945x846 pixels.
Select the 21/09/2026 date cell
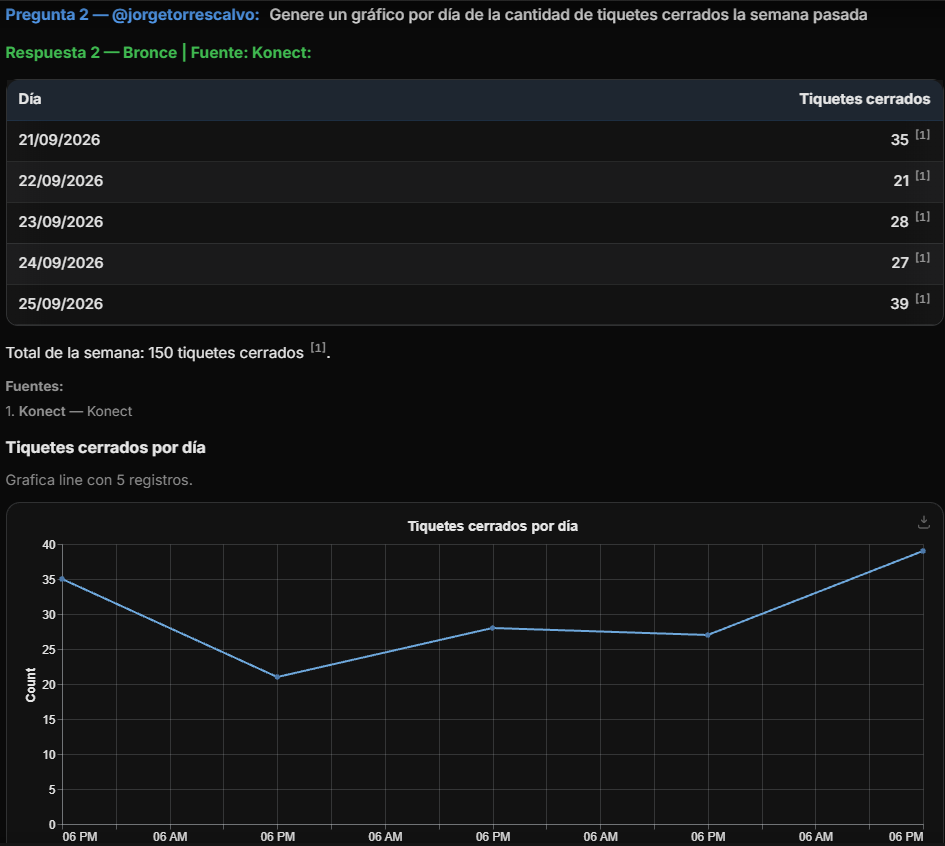point(59,140)
